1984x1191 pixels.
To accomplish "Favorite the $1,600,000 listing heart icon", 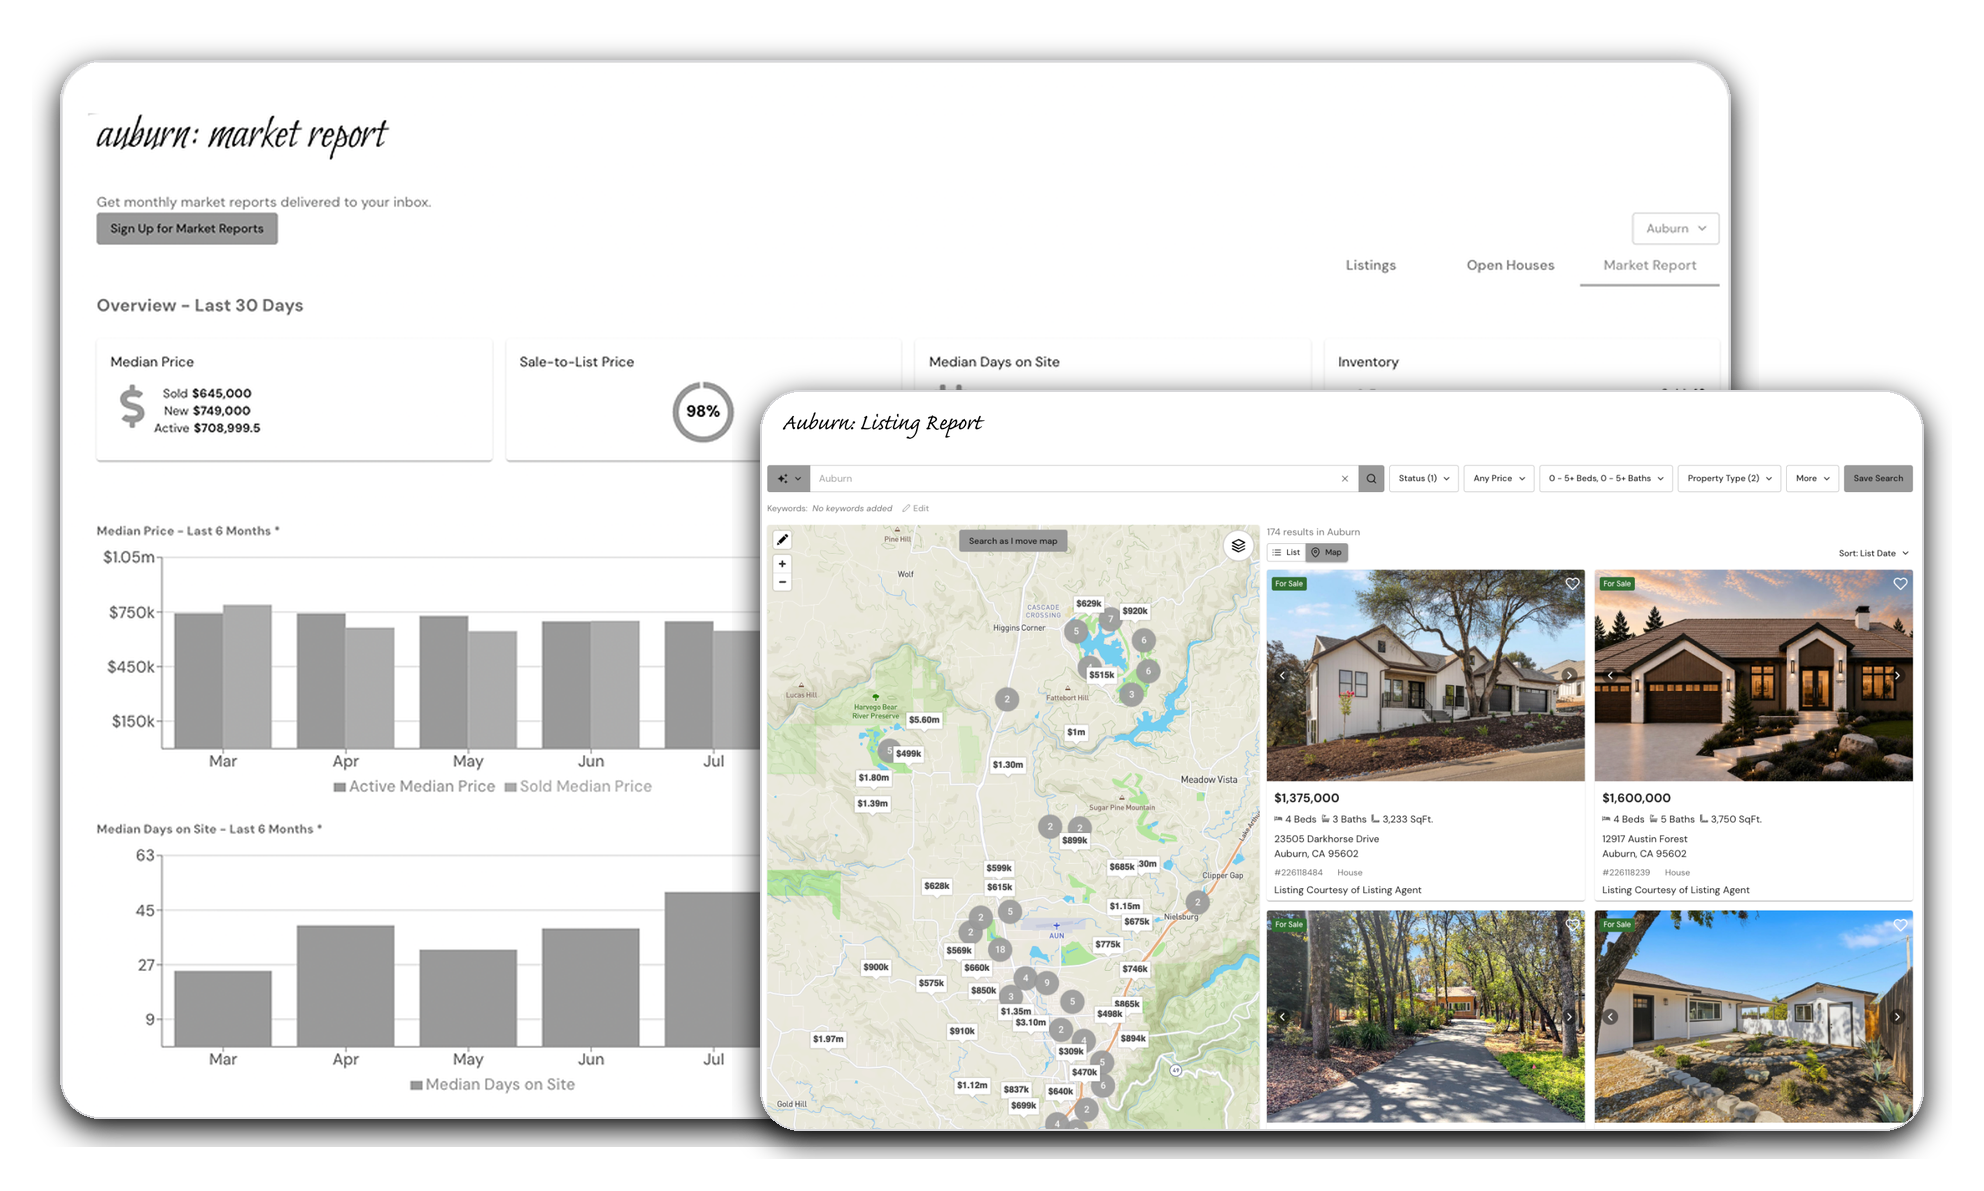I will [x=1900, y=584].
